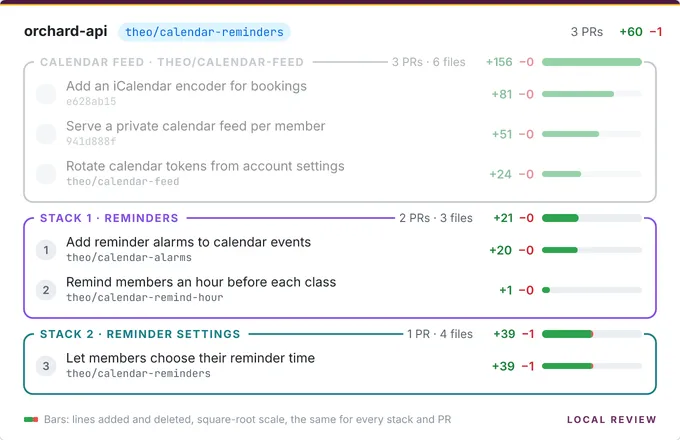
Task: Expand the Calendar Feed · theo/calendar-feed header
Action: pyautogui.click(x=172, y=62)
